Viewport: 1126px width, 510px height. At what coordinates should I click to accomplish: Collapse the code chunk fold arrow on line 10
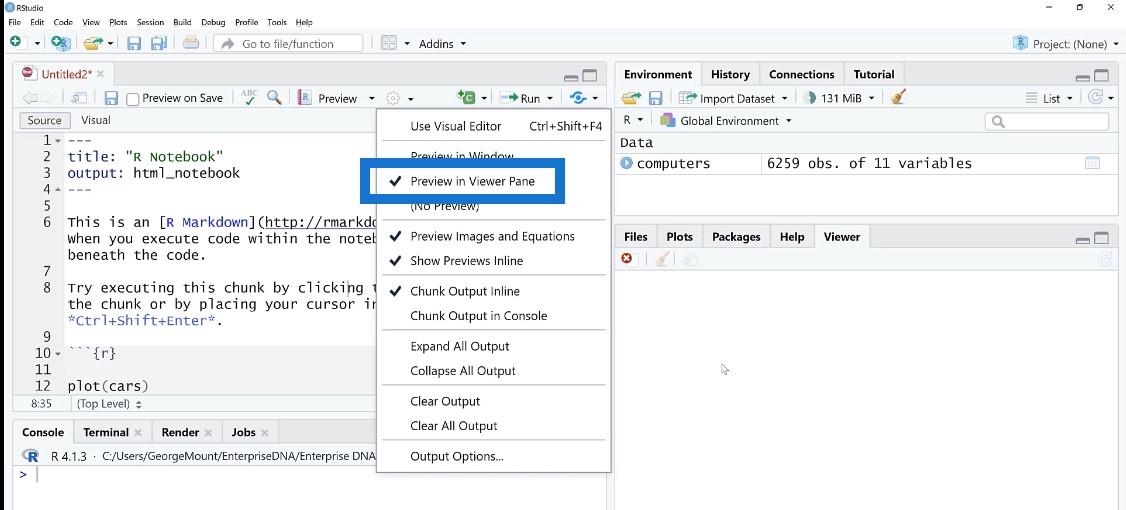tap(58, 354)
